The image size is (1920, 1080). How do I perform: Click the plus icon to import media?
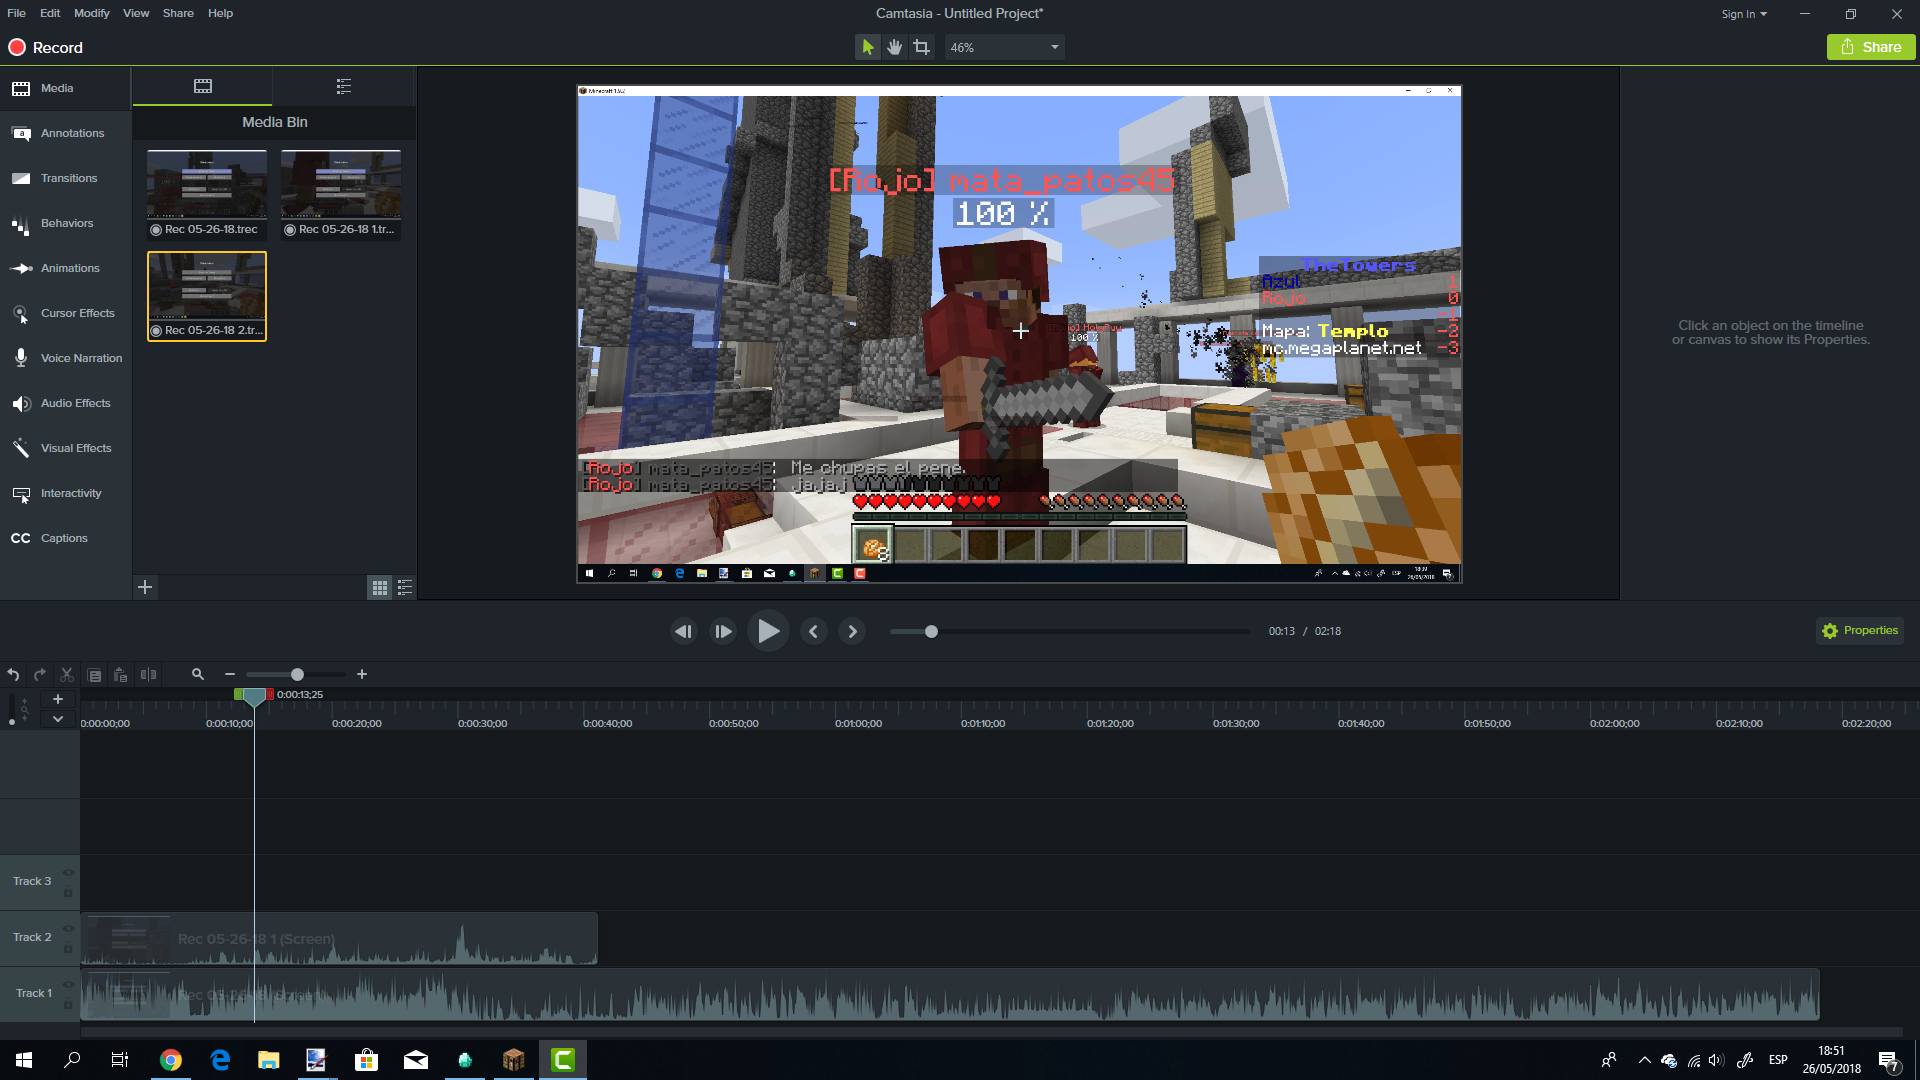(x=145, y=587)
